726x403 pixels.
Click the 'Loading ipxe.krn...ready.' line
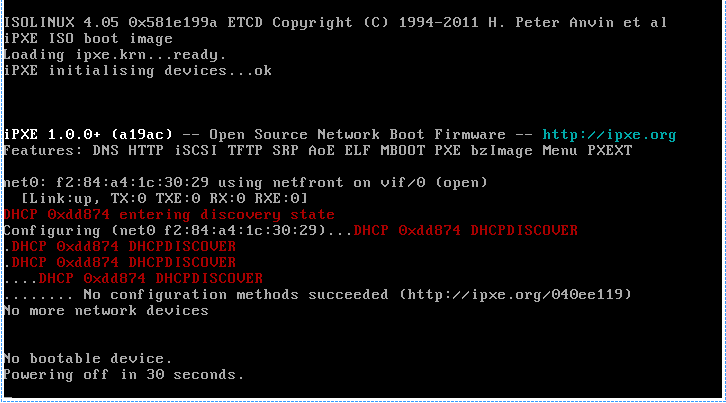point(115,55)
